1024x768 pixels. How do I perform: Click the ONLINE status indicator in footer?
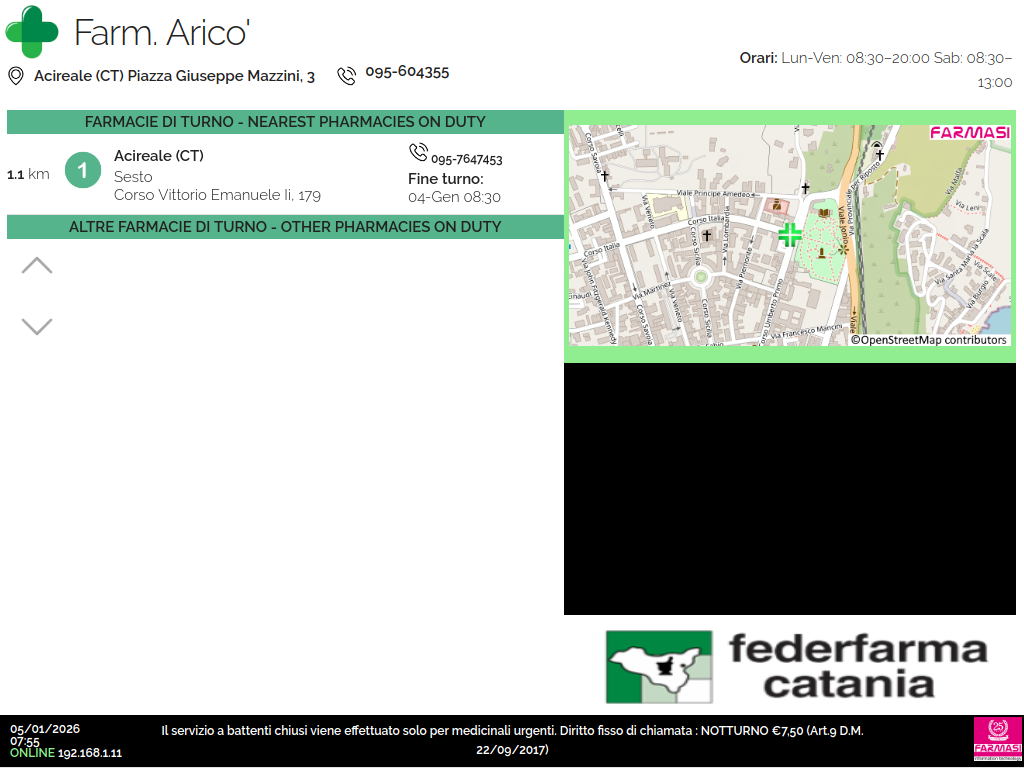[32, 753]
